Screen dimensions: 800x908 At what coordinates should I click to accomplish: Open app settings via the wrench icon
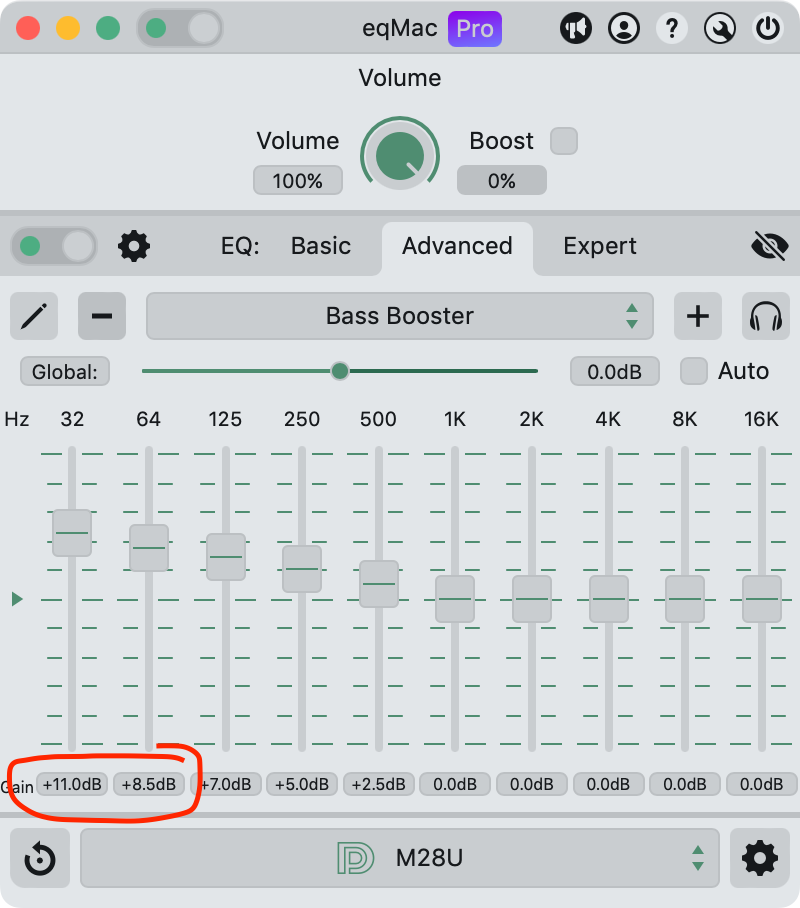pyautogui.click(x=720, y=29)
